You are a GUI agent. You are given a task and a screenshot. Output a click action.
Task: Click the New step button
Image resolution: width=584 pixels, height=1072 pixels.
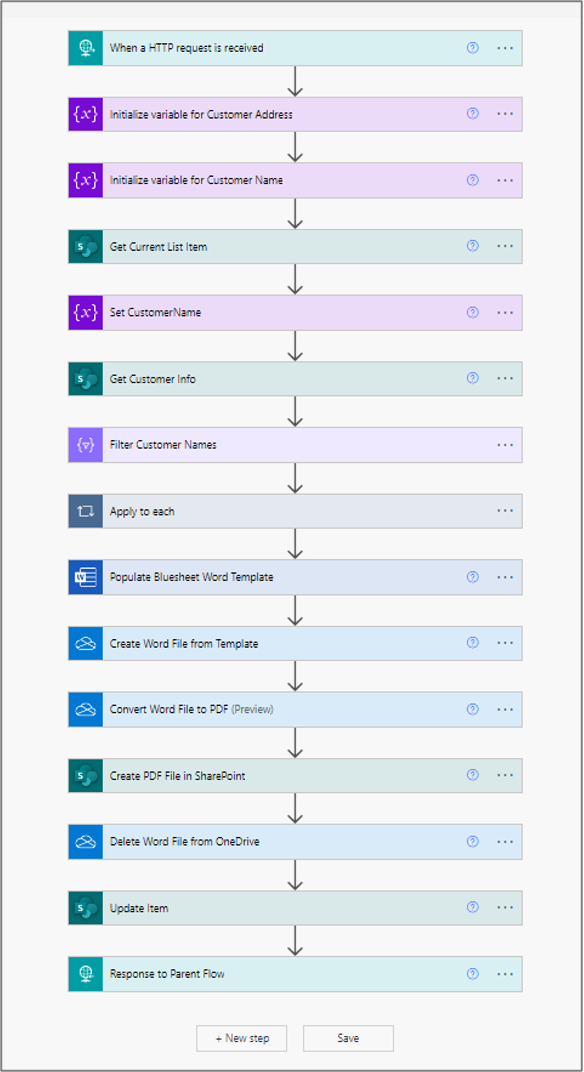coord(243,1038)
